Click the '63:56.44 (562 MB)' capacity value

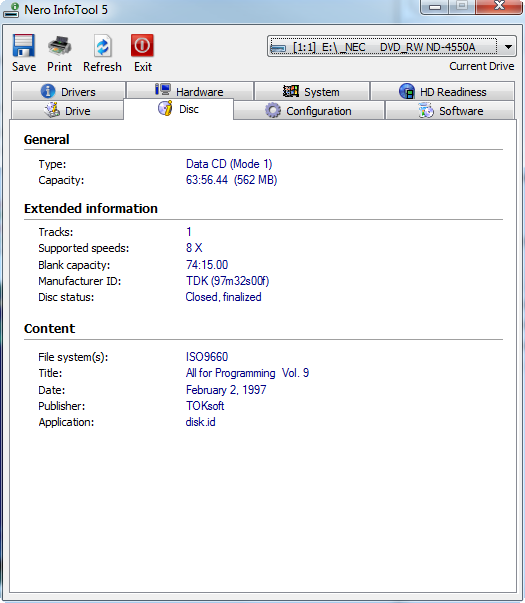click(231, 180)
